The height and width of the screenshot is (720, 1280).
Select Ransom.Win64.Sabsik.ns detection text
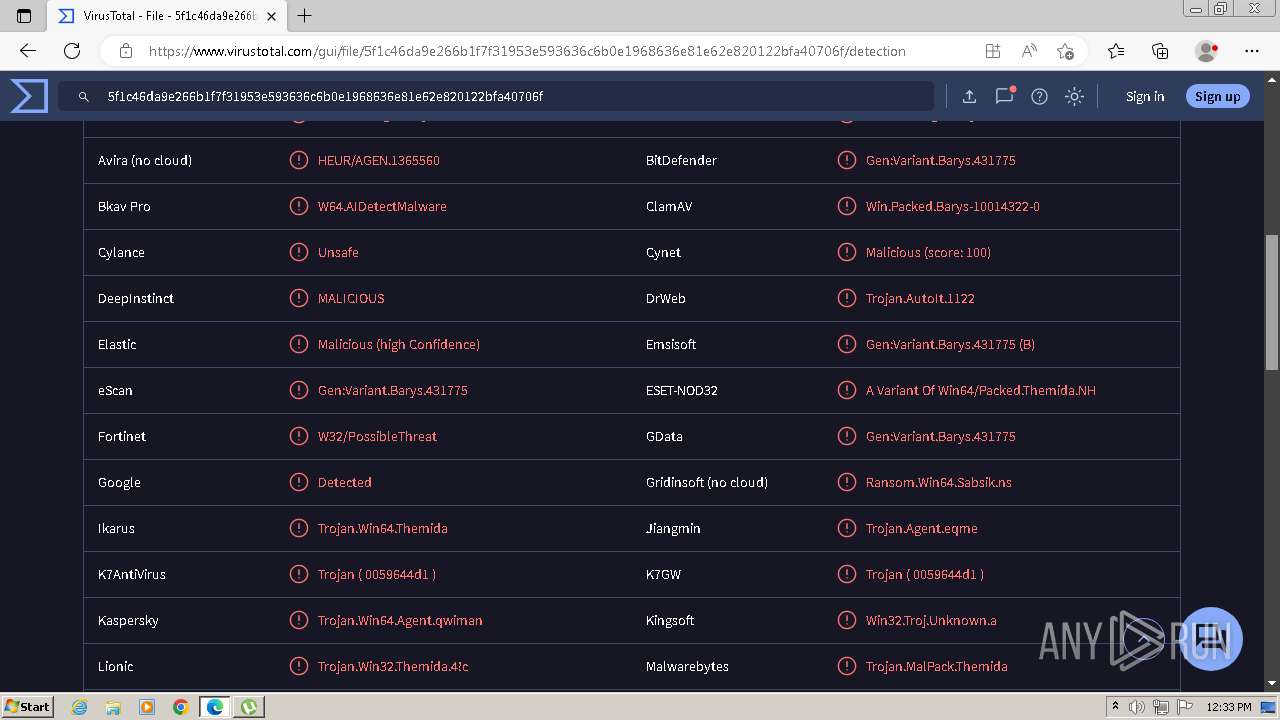click(x=939, y=482)
